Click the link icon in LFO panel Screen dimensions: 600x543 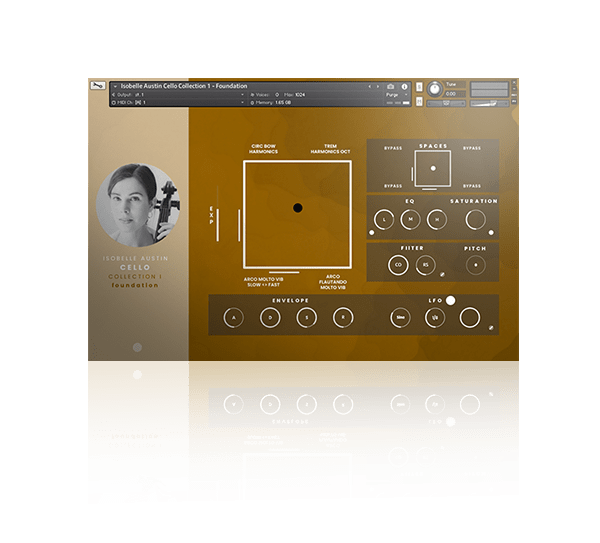(491, 328)
